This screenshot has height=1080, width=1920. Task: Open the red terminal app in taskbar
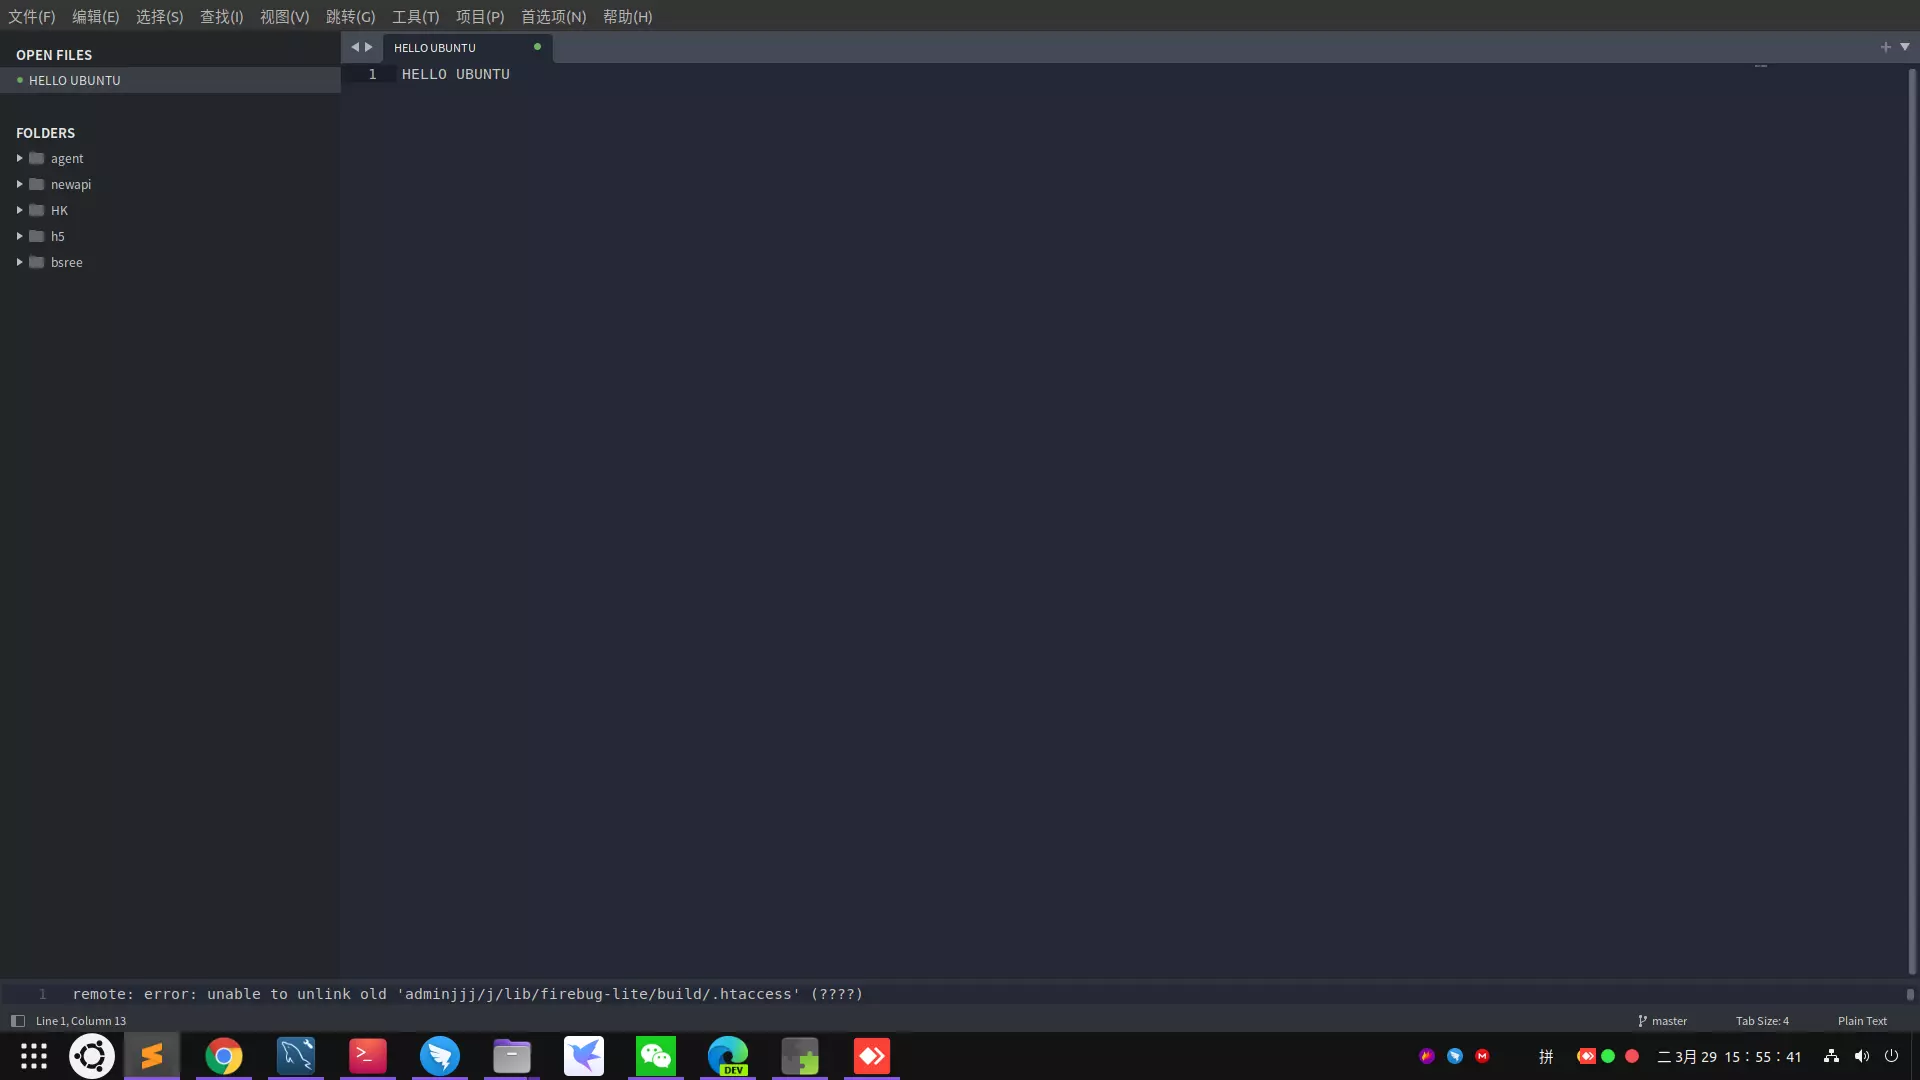pyautogui.click(x=368, y=1056)
